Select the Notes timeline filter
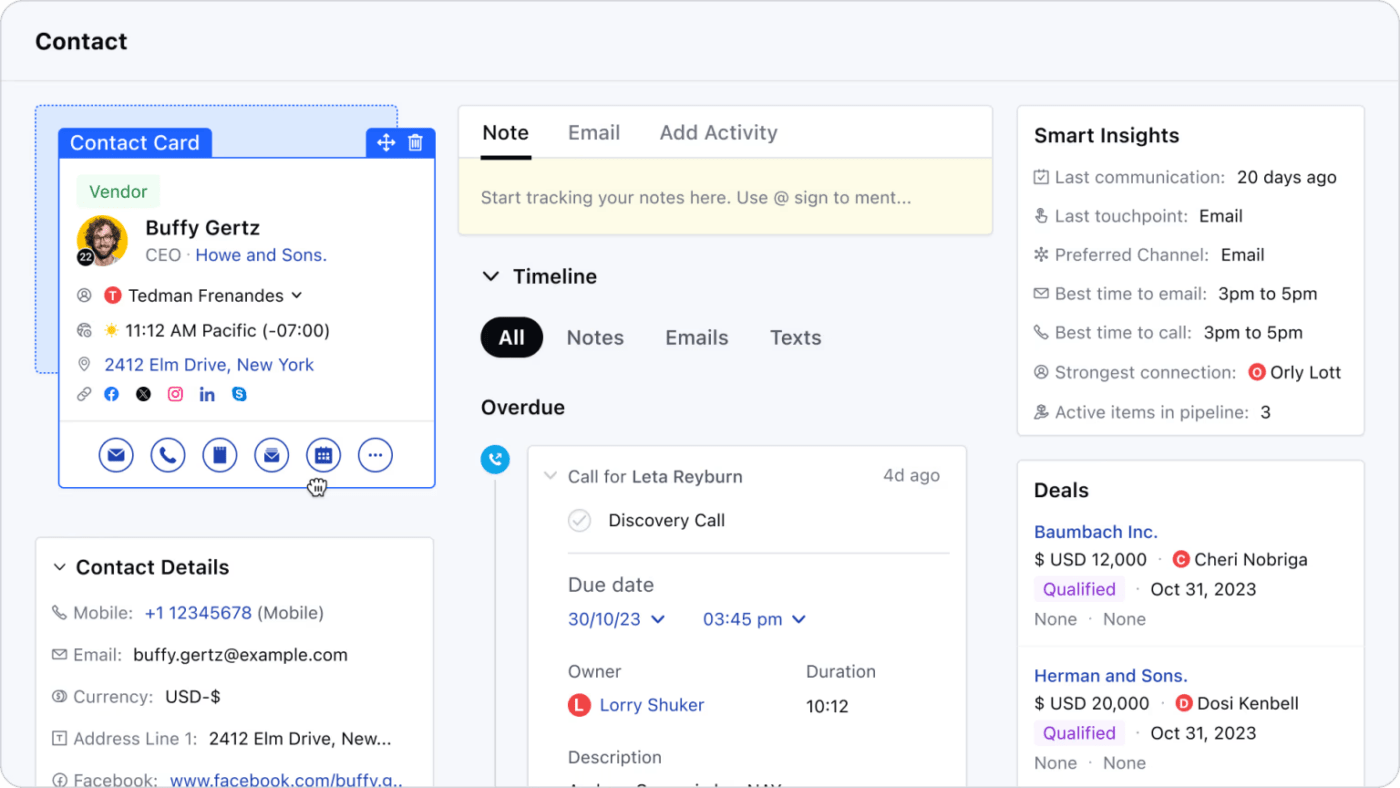The width and height of the screenshot is (1400, 788). pos(595,338)
